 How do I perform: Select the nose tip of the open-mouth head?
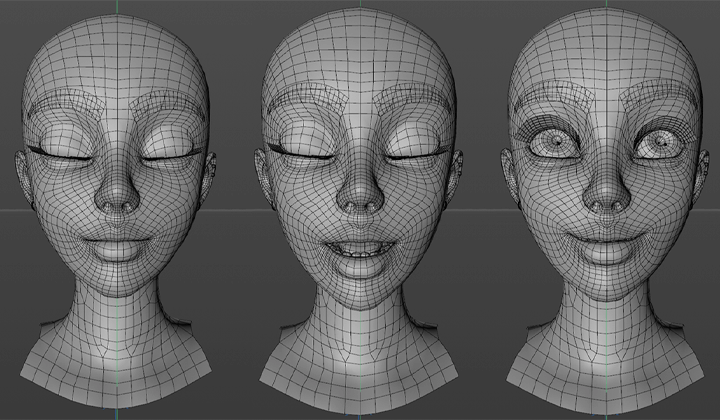pyautogui.click(x=361, y=197)
